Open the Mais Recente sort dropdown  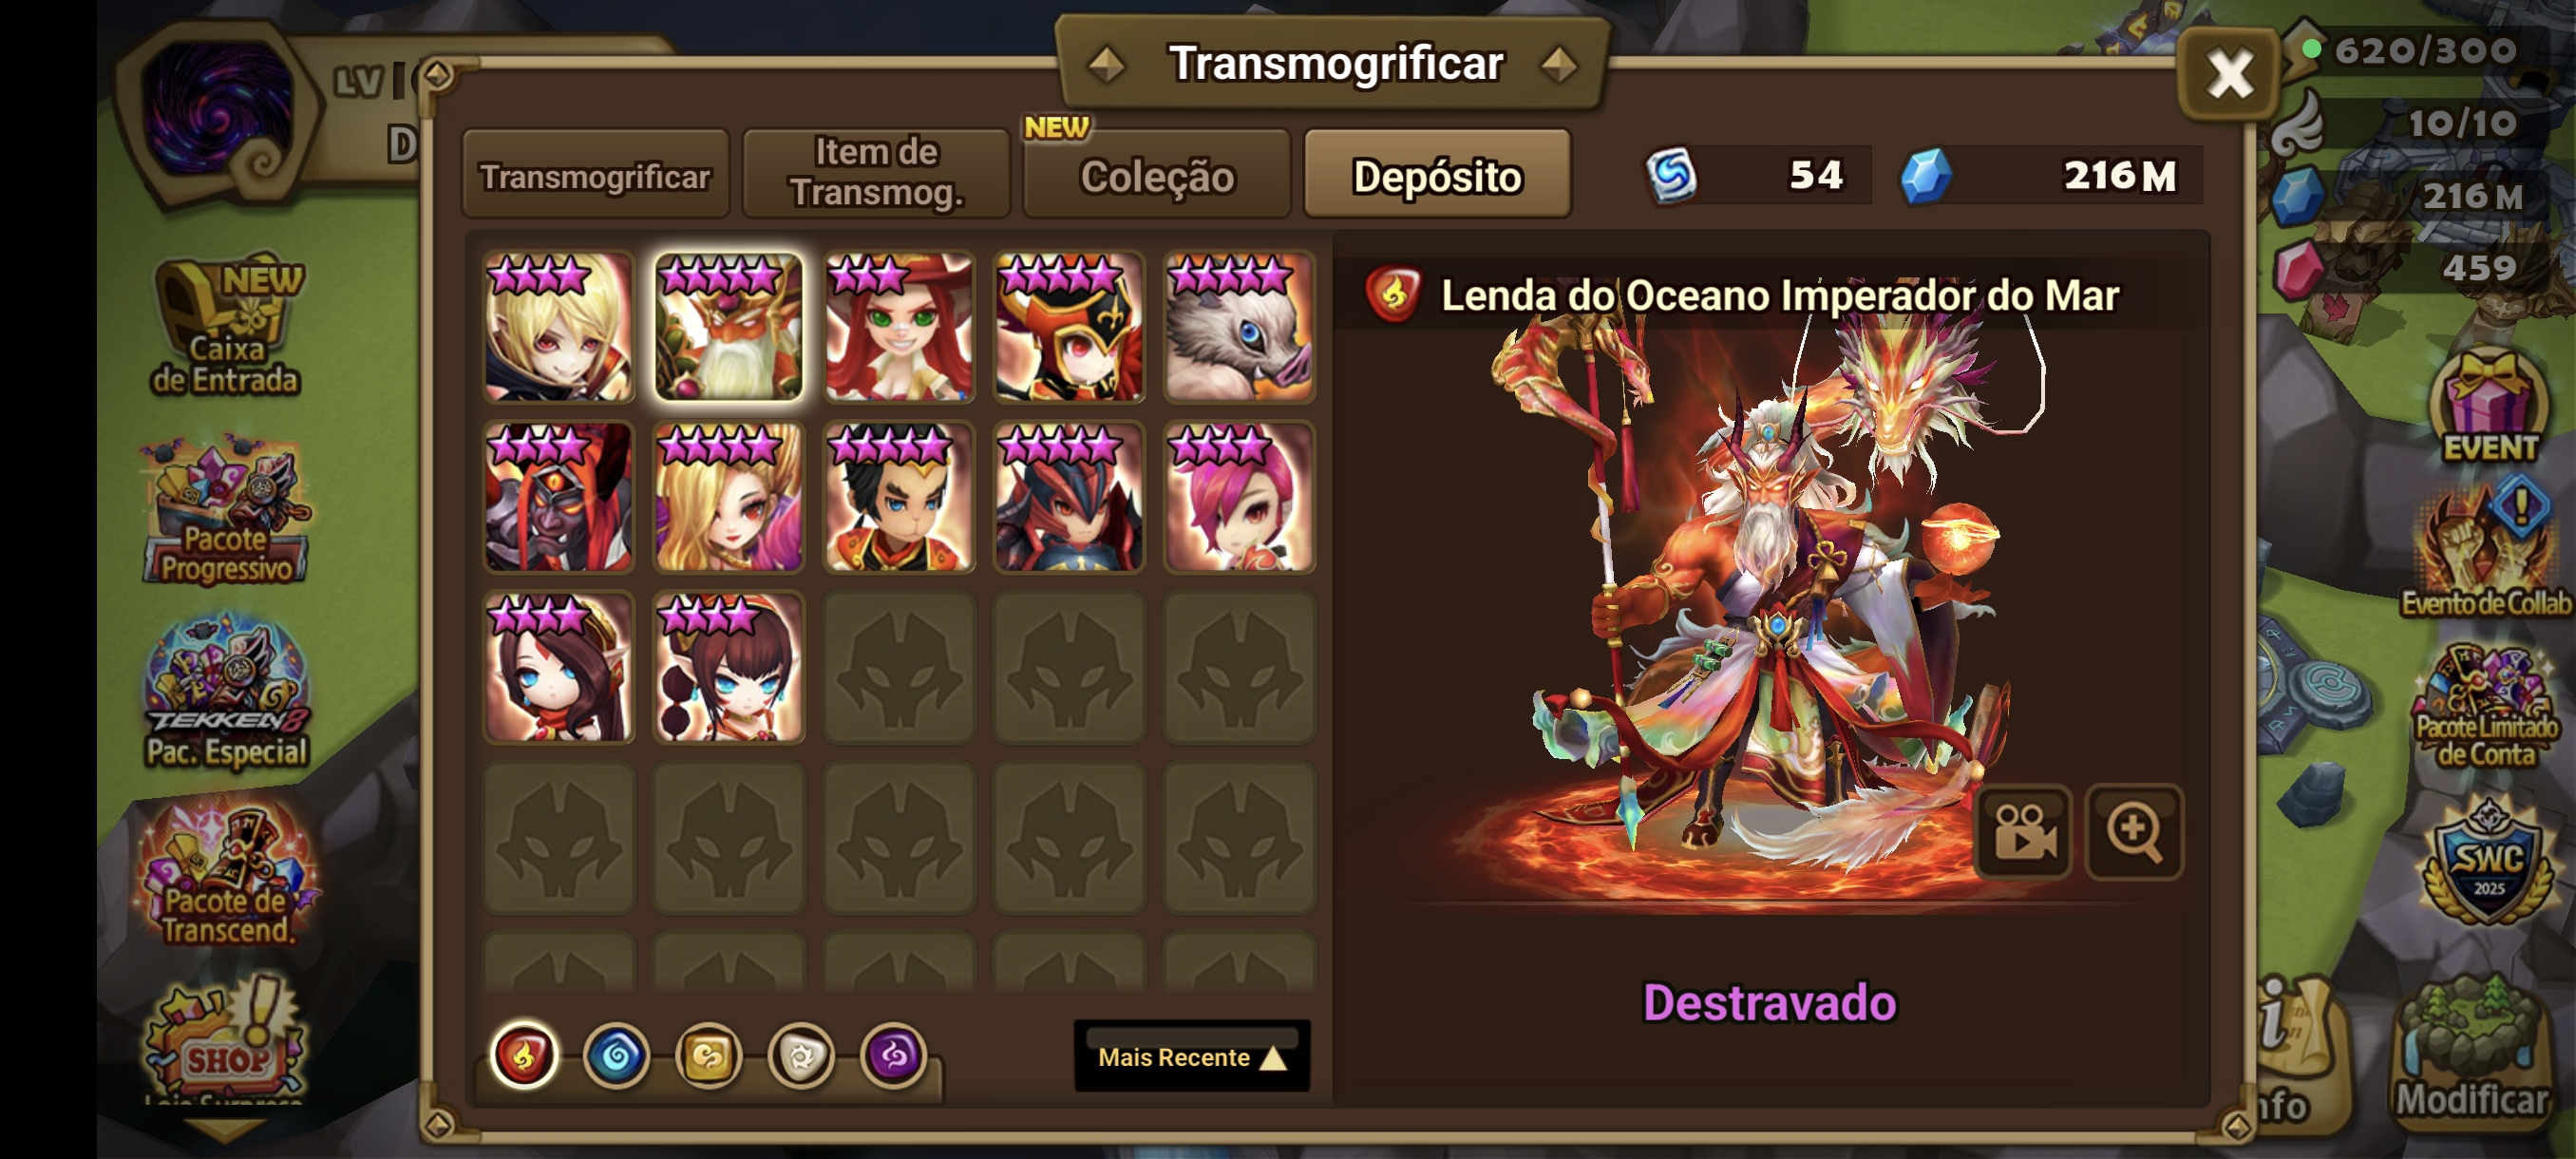1191,1056
